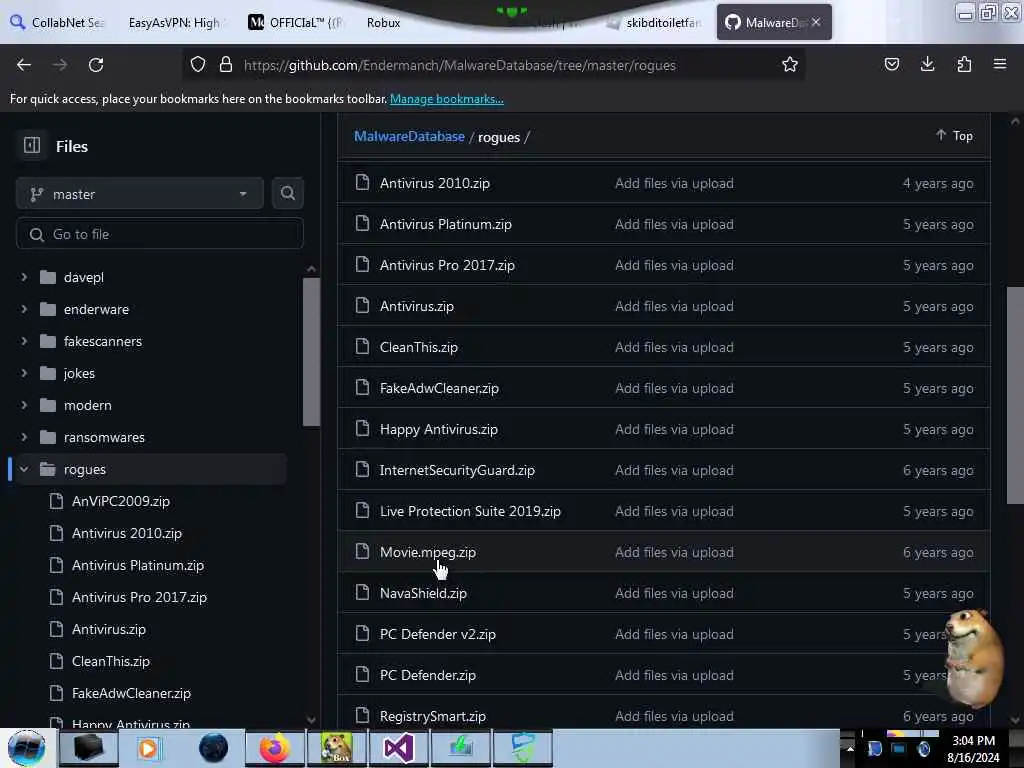Reload the current GitHub page
Image resolution: width=1024 pixels, height=768 pixels.
[96, 65]
